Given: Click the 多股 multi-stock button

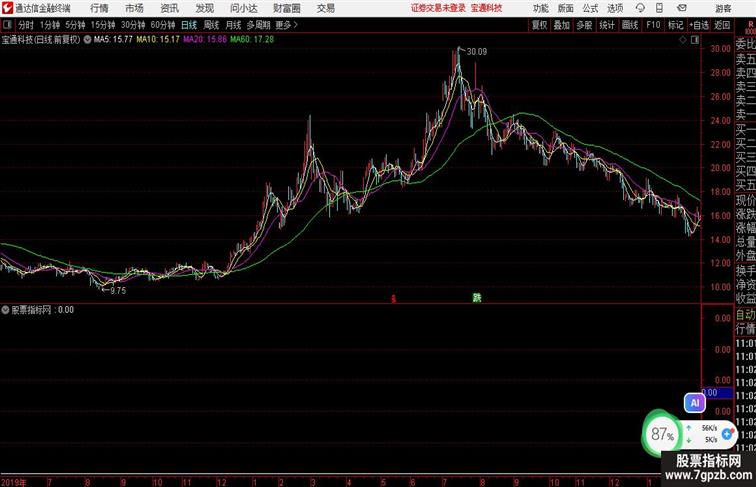Looking at the screenshot, I should (x=584, y=25).
